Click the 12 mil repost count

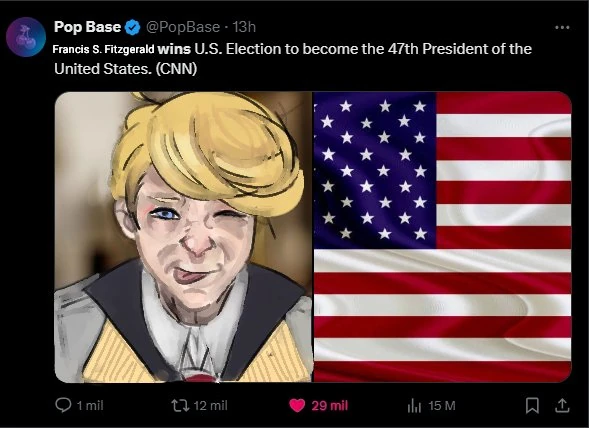click(x=210, y=406)
